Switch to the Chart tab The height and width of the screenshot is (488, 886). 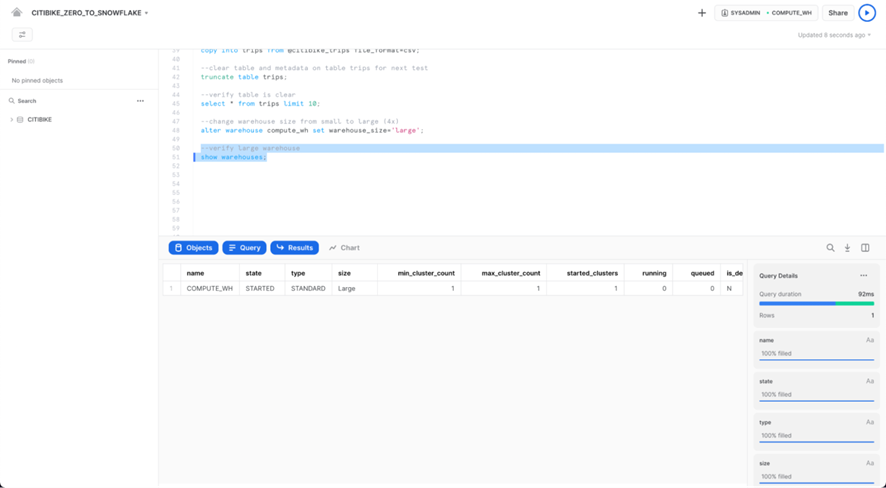click(x=344, y=248)
